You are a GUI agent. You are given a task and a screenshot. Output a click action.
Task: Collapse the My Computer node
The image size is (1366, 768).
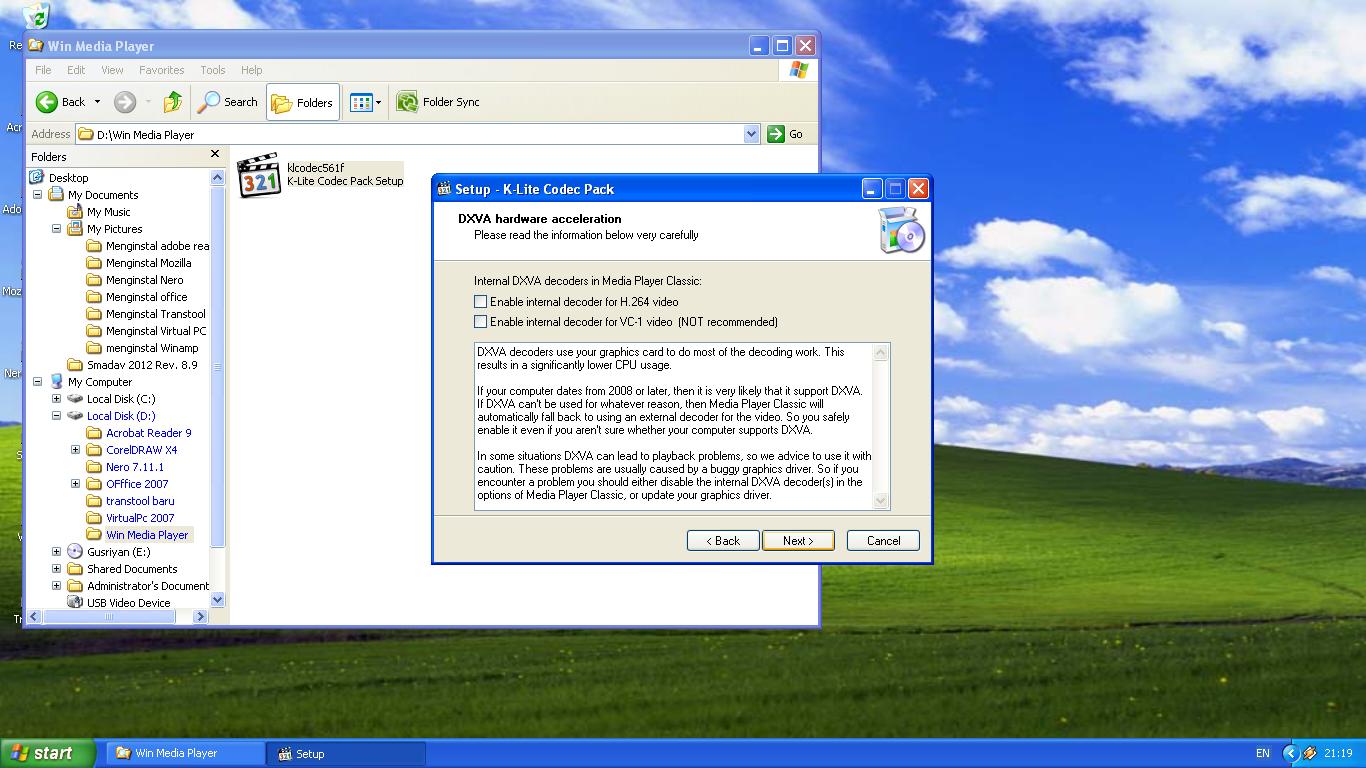point(38,382)
